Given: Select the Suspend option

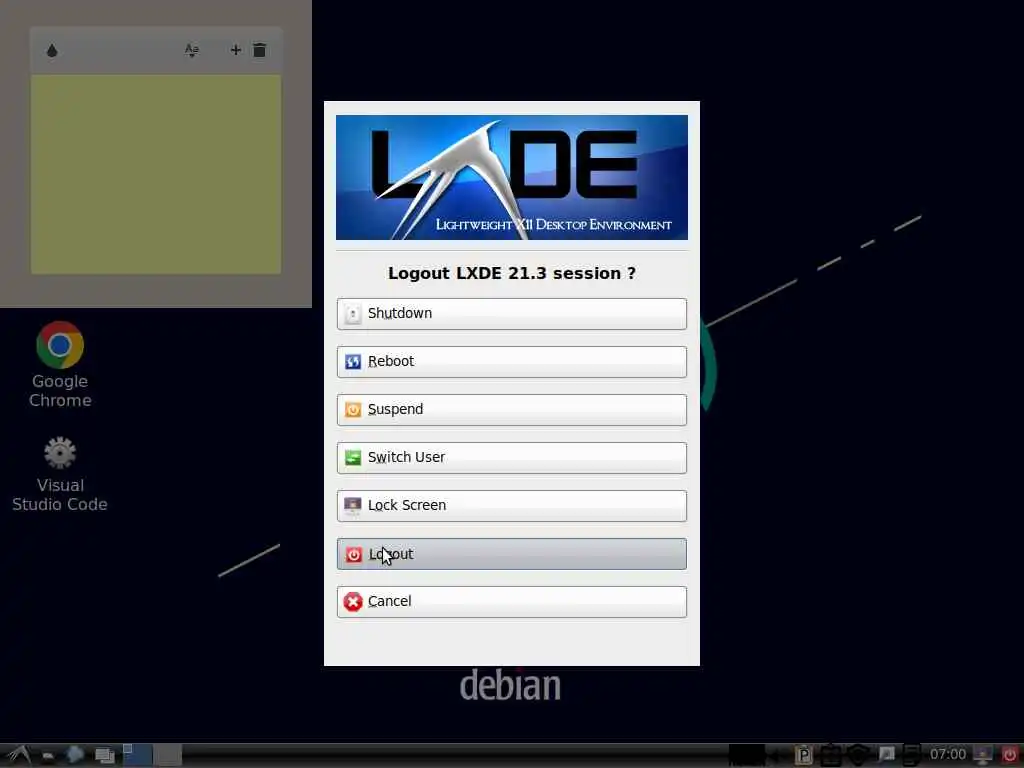Looking at the screenshot, I should pyautogui.click(x=511, y=409).
